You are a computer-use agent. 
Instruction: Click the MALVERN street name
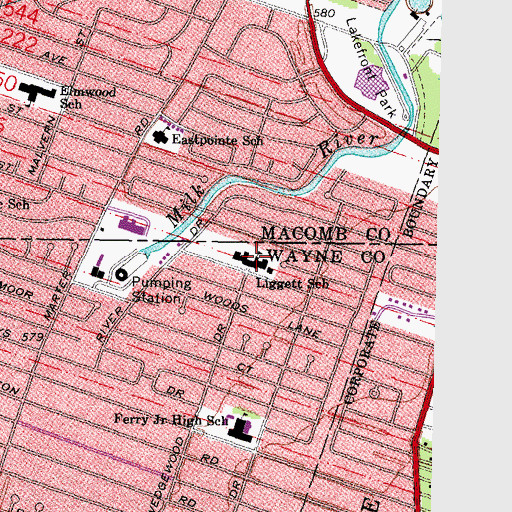pyautogui.click(x=42, y=145)
